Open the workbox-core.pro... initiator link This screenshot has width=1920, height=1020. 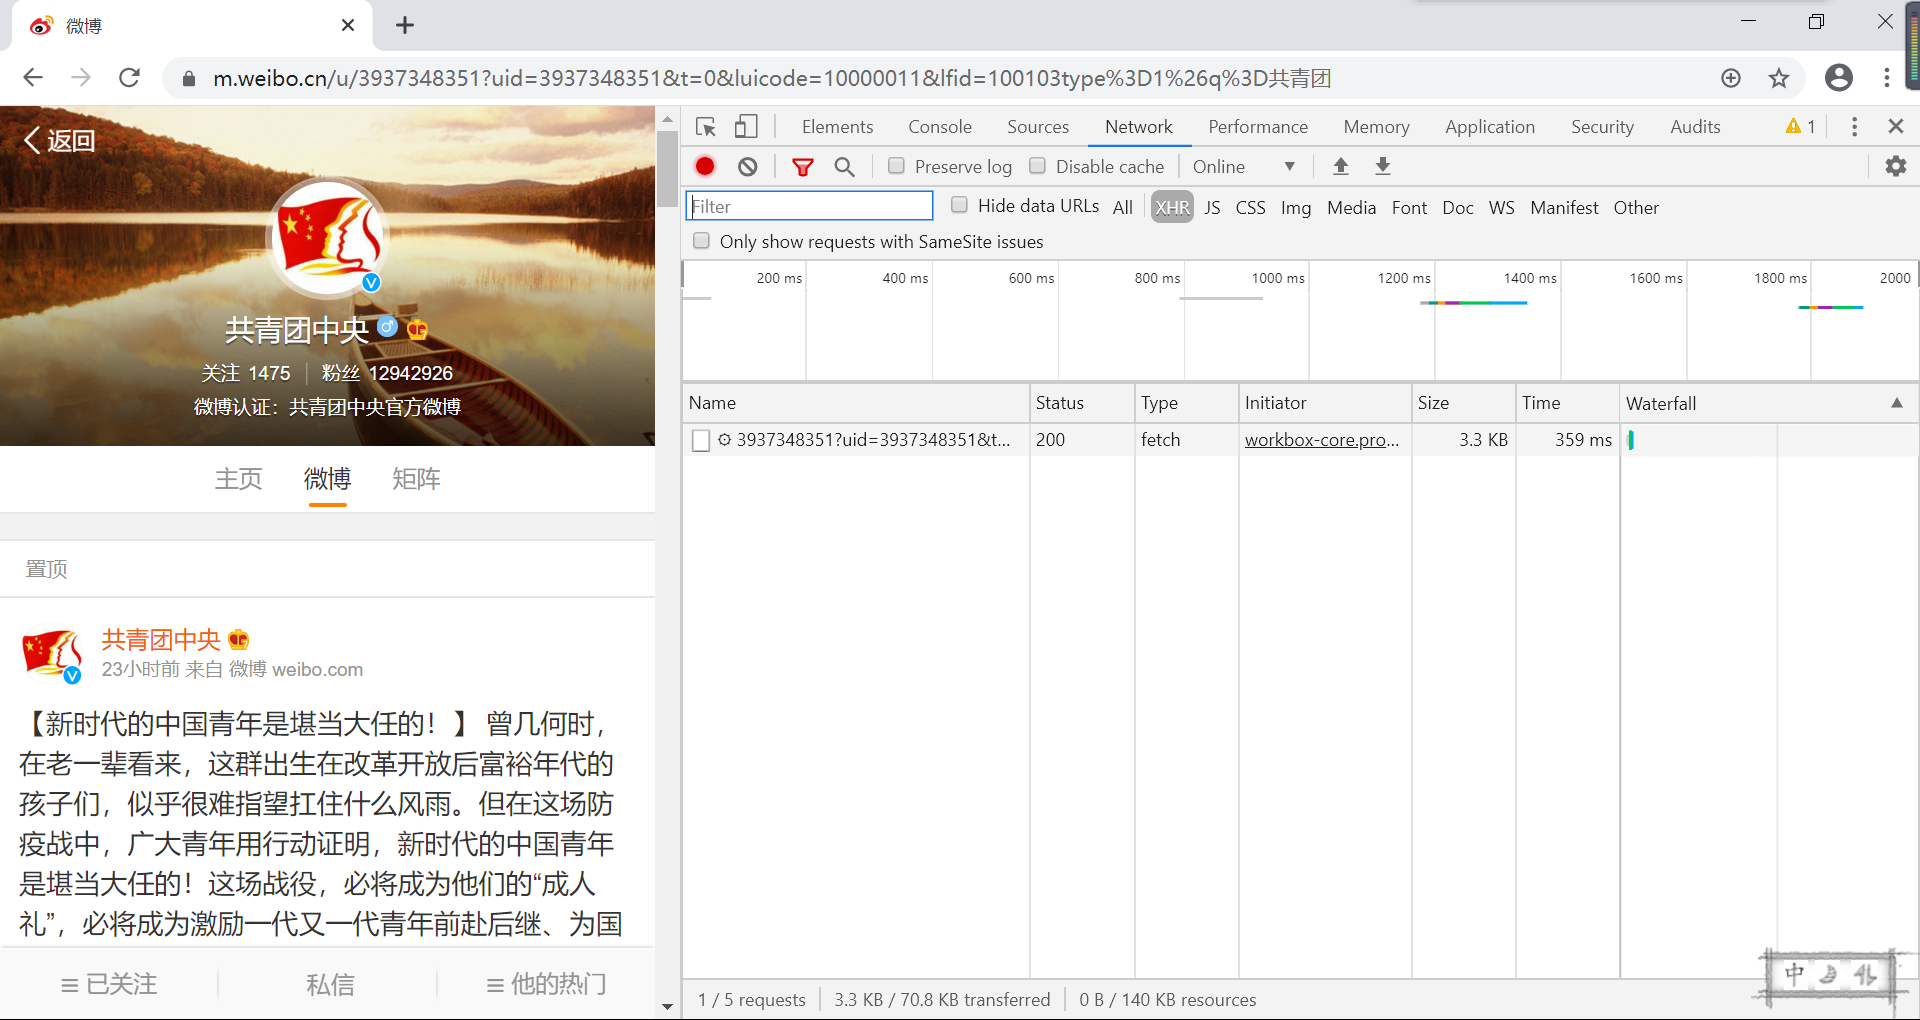[x=1322, y=440]
